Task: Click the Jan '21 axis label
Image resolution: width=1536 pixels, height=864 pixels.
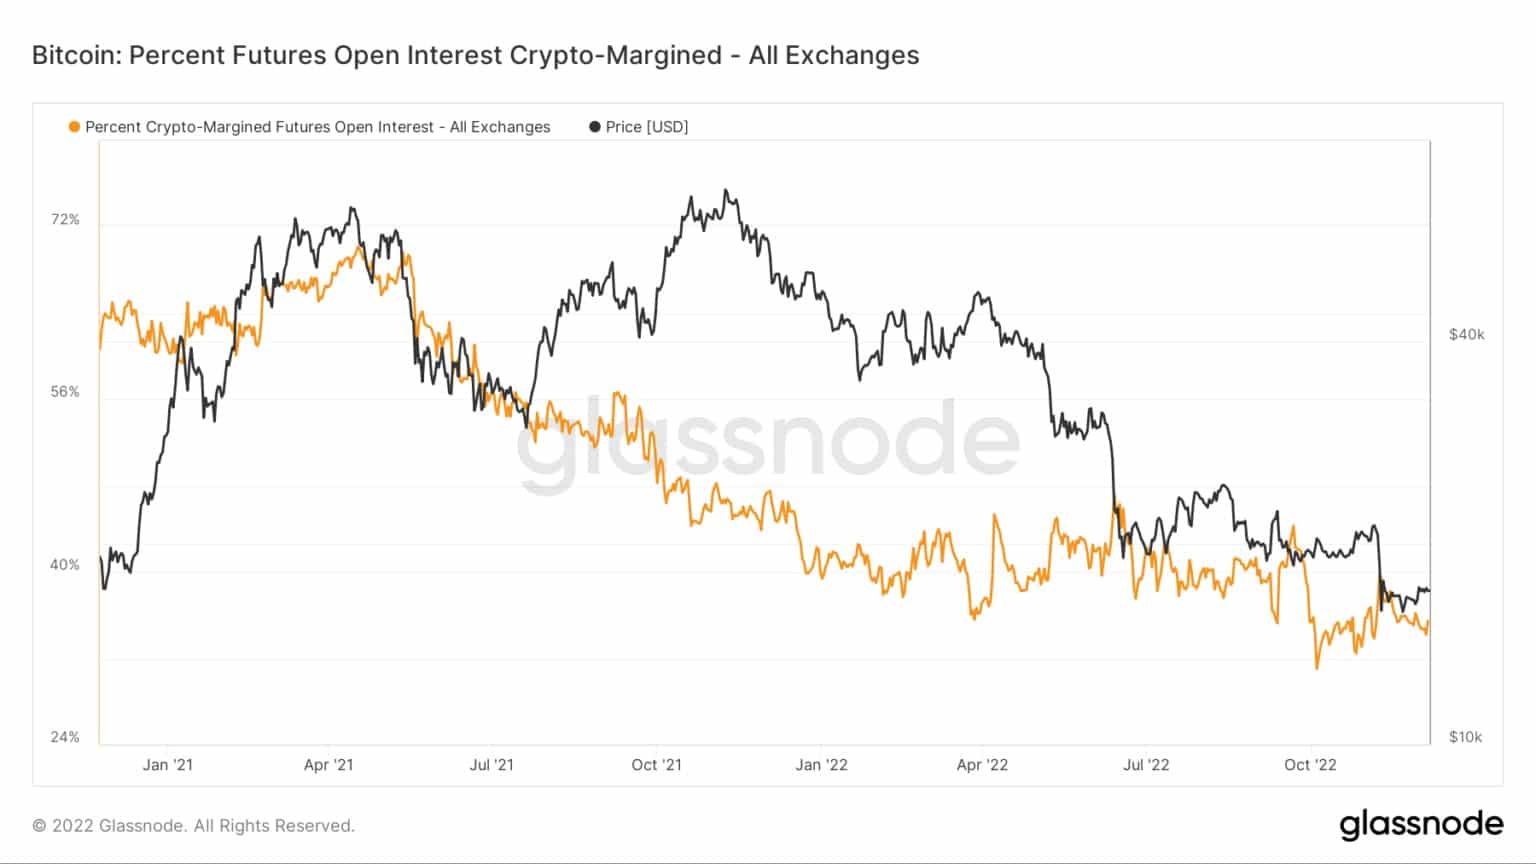Action: 168,765
